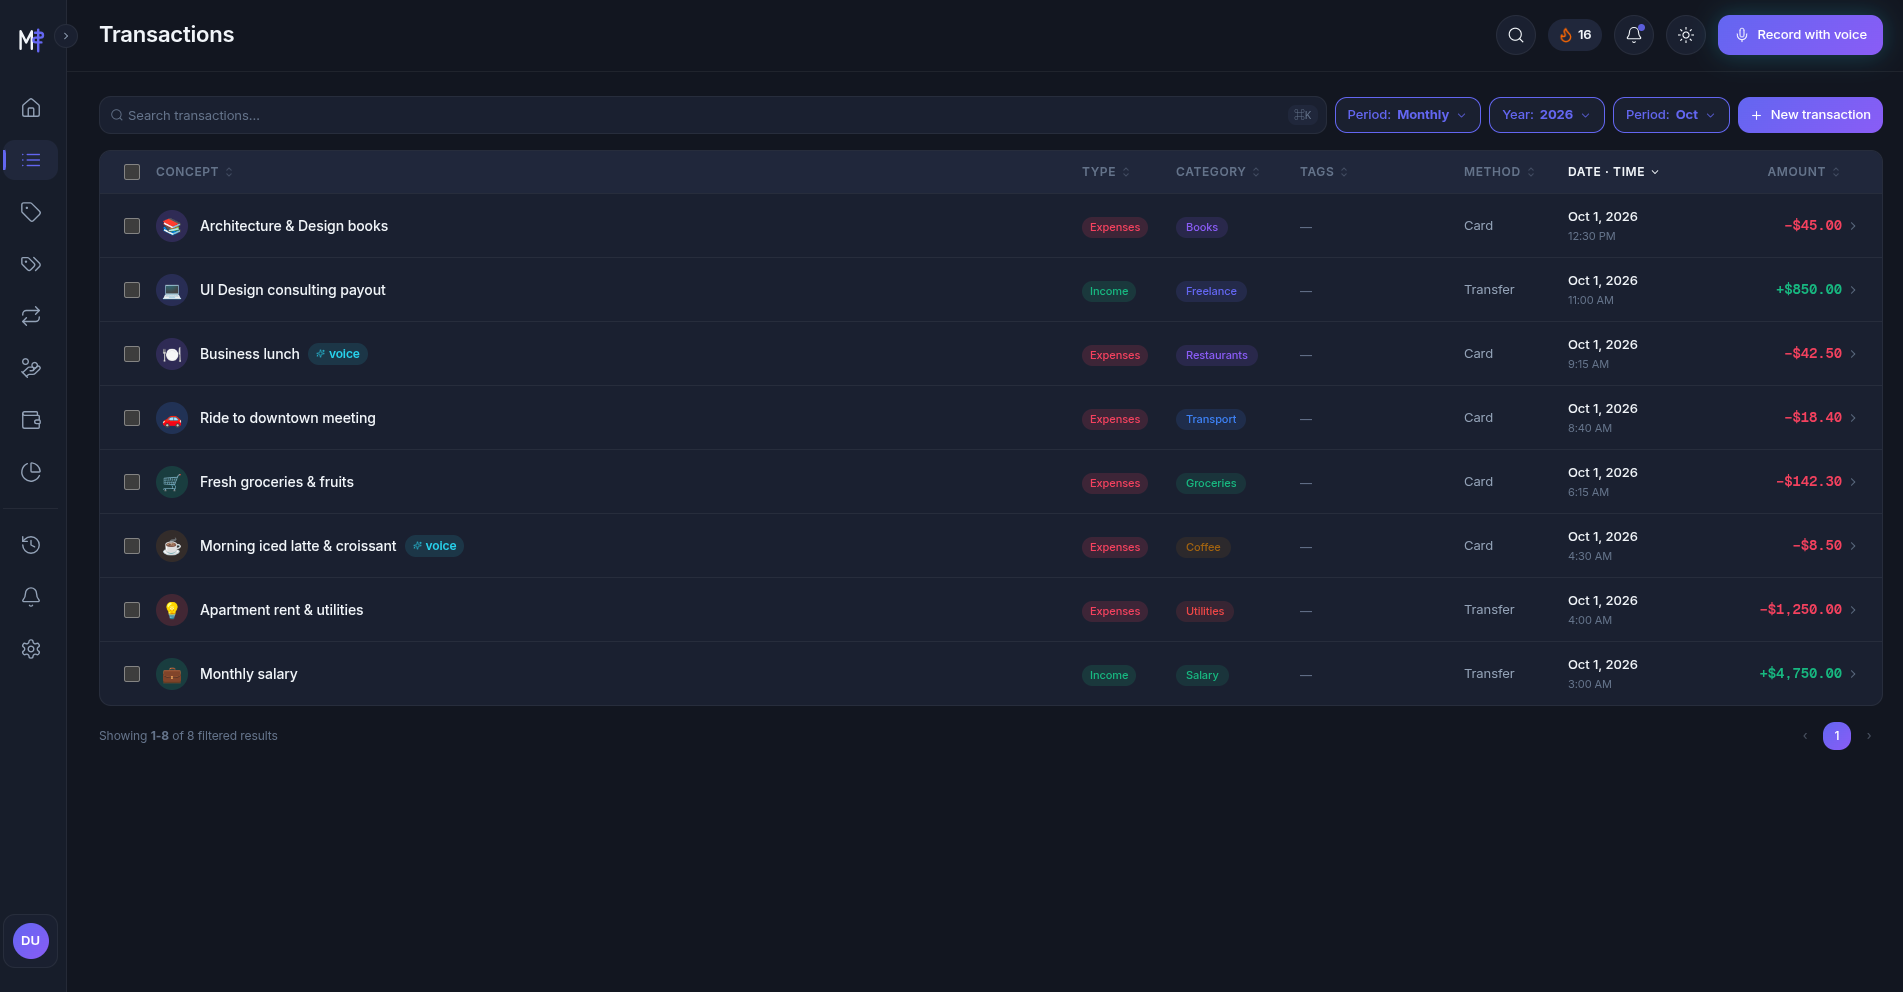Sort by the Method column header
Screen dimensions: 1903x992
(1498, 172)
